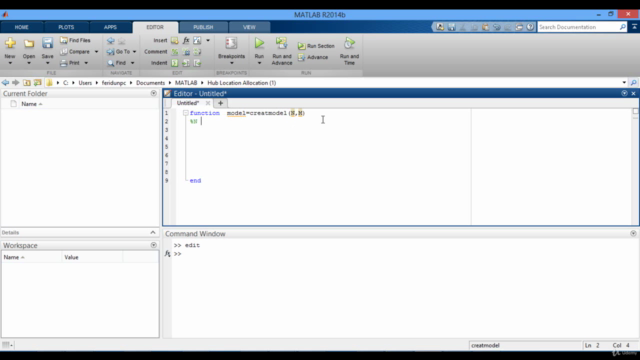Image resolution: width=640 pixels, height=360 pixels.
Task: Decrease indent with last Indent icon
Action: click(197, 63)
